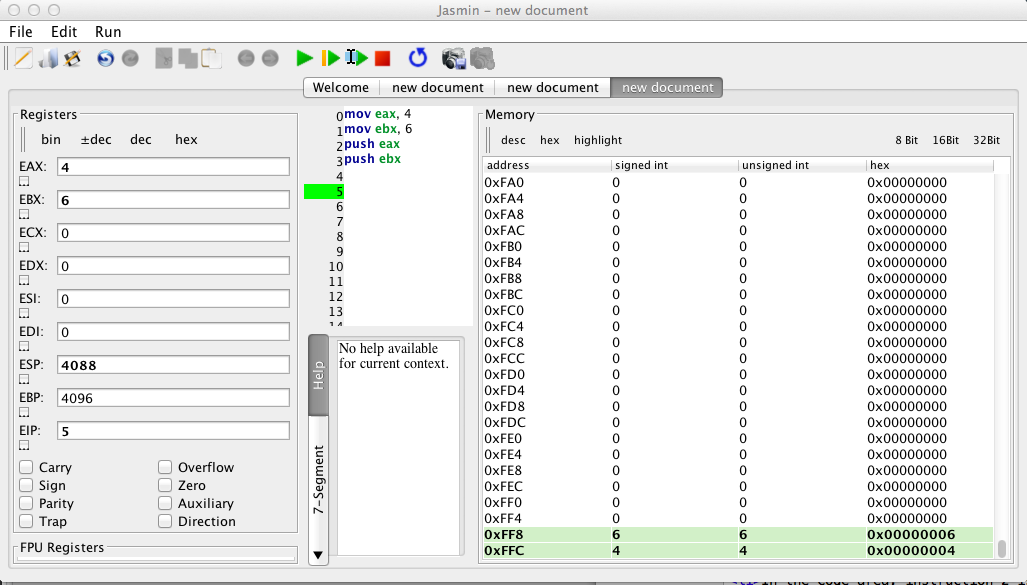Click the camera snapshot save icon
Viewport: 1027px width, 585px height.
455,58
